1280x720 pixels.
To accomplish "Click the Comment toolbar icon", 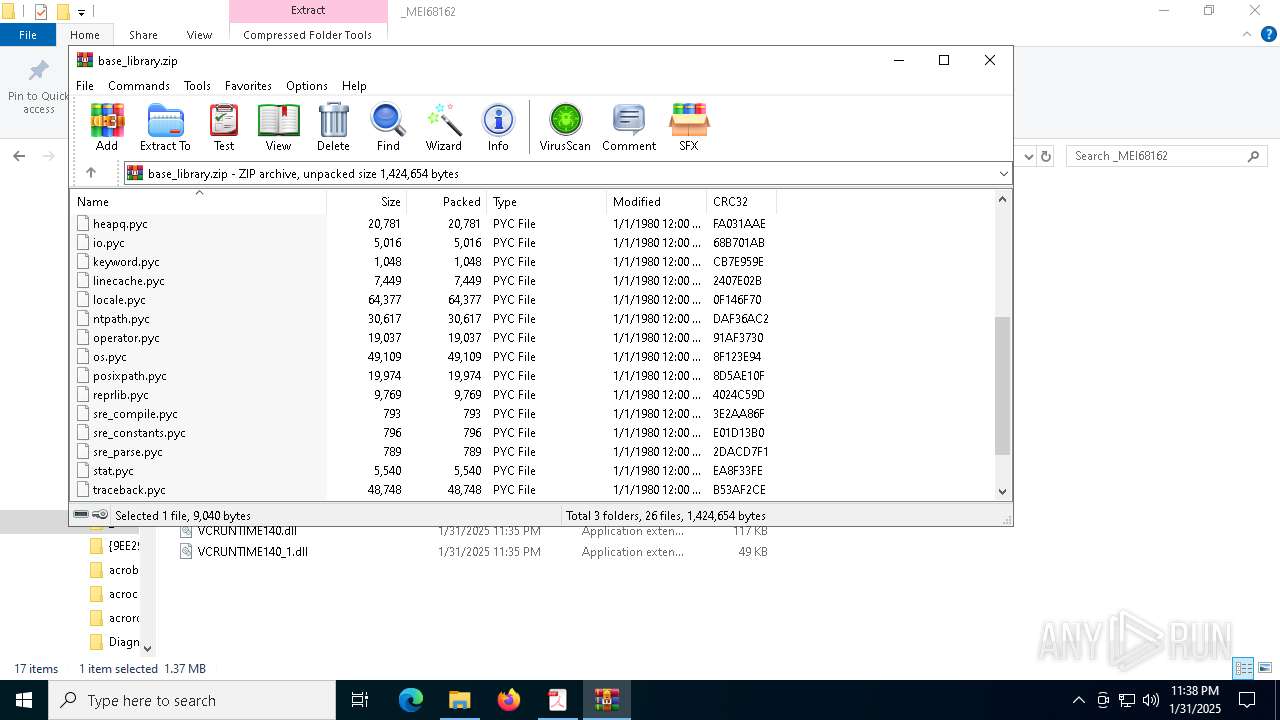I will [629, 127].
